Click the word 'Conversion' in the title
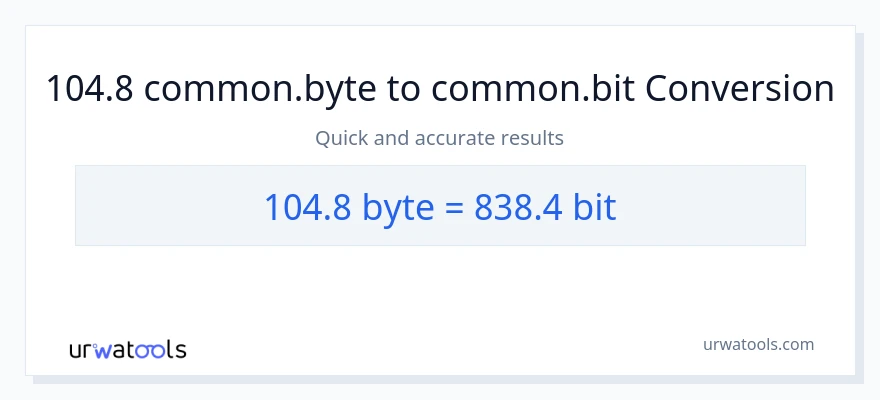Viewport: 880px width, 400px height. 740,89
